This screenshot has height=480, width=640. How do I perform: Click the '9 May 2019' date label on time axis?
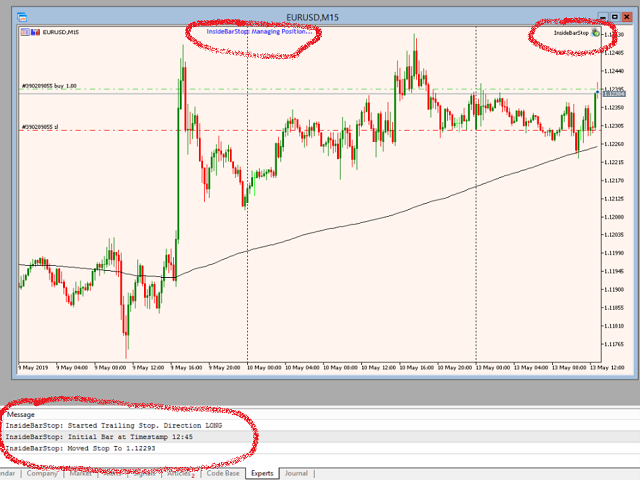(x=33, y=367)
